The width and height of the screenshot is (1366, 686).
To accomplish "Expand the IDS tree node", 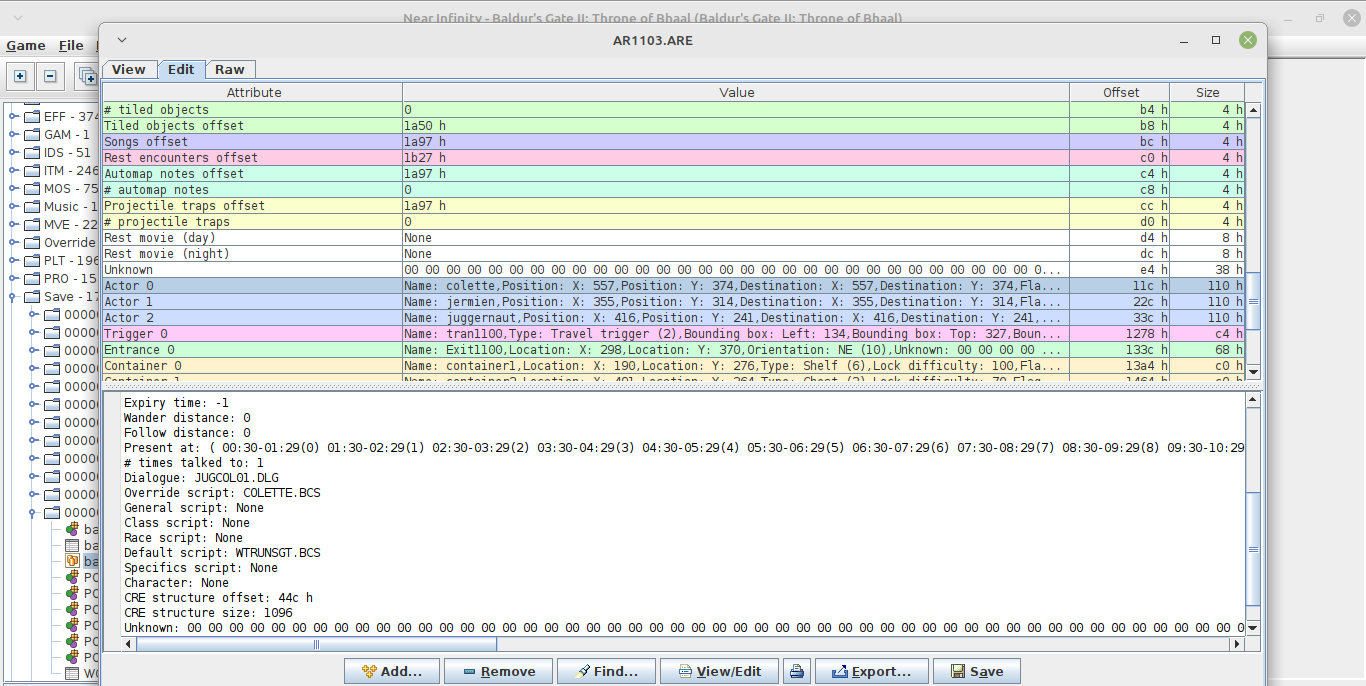I will pos(14,153).
